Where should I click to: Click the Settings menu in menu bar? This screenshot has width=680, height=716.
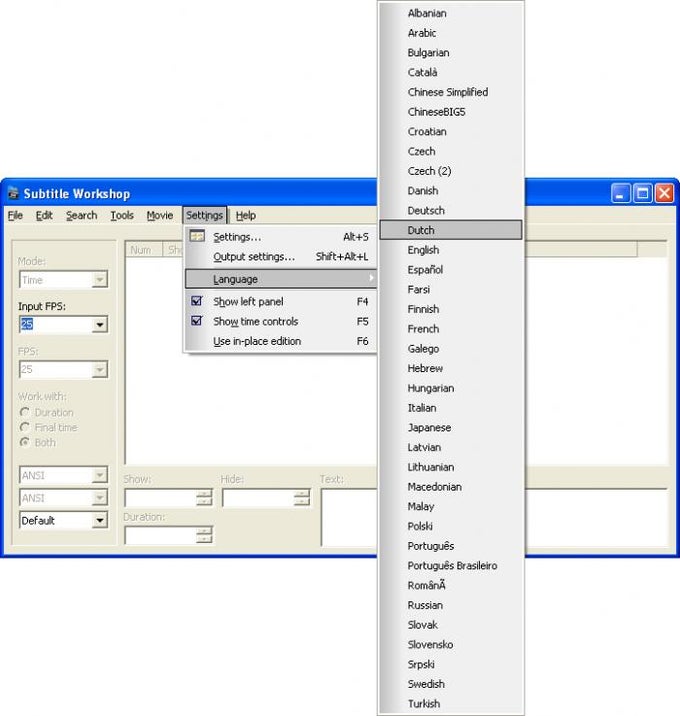click(x=204, y=215)
